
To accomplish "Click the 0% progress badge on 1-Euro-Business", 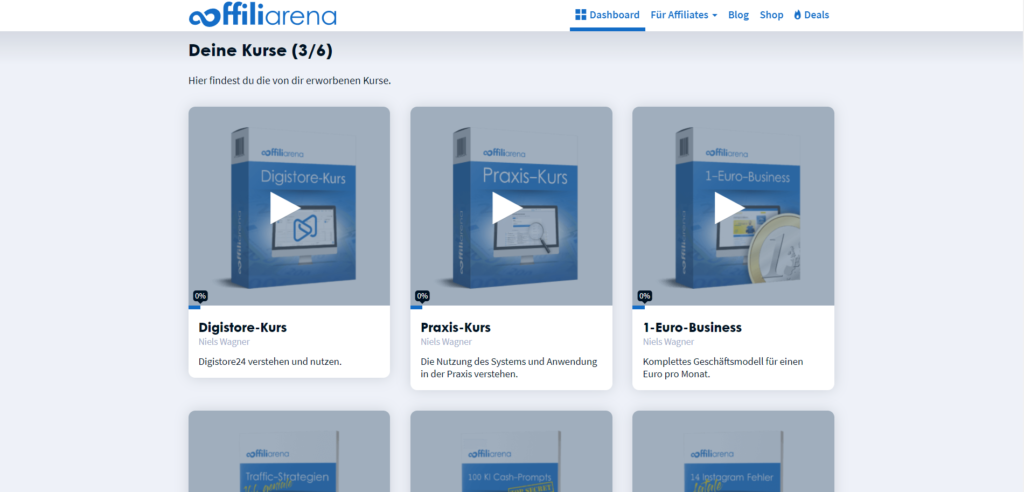I will pos(645,296).
